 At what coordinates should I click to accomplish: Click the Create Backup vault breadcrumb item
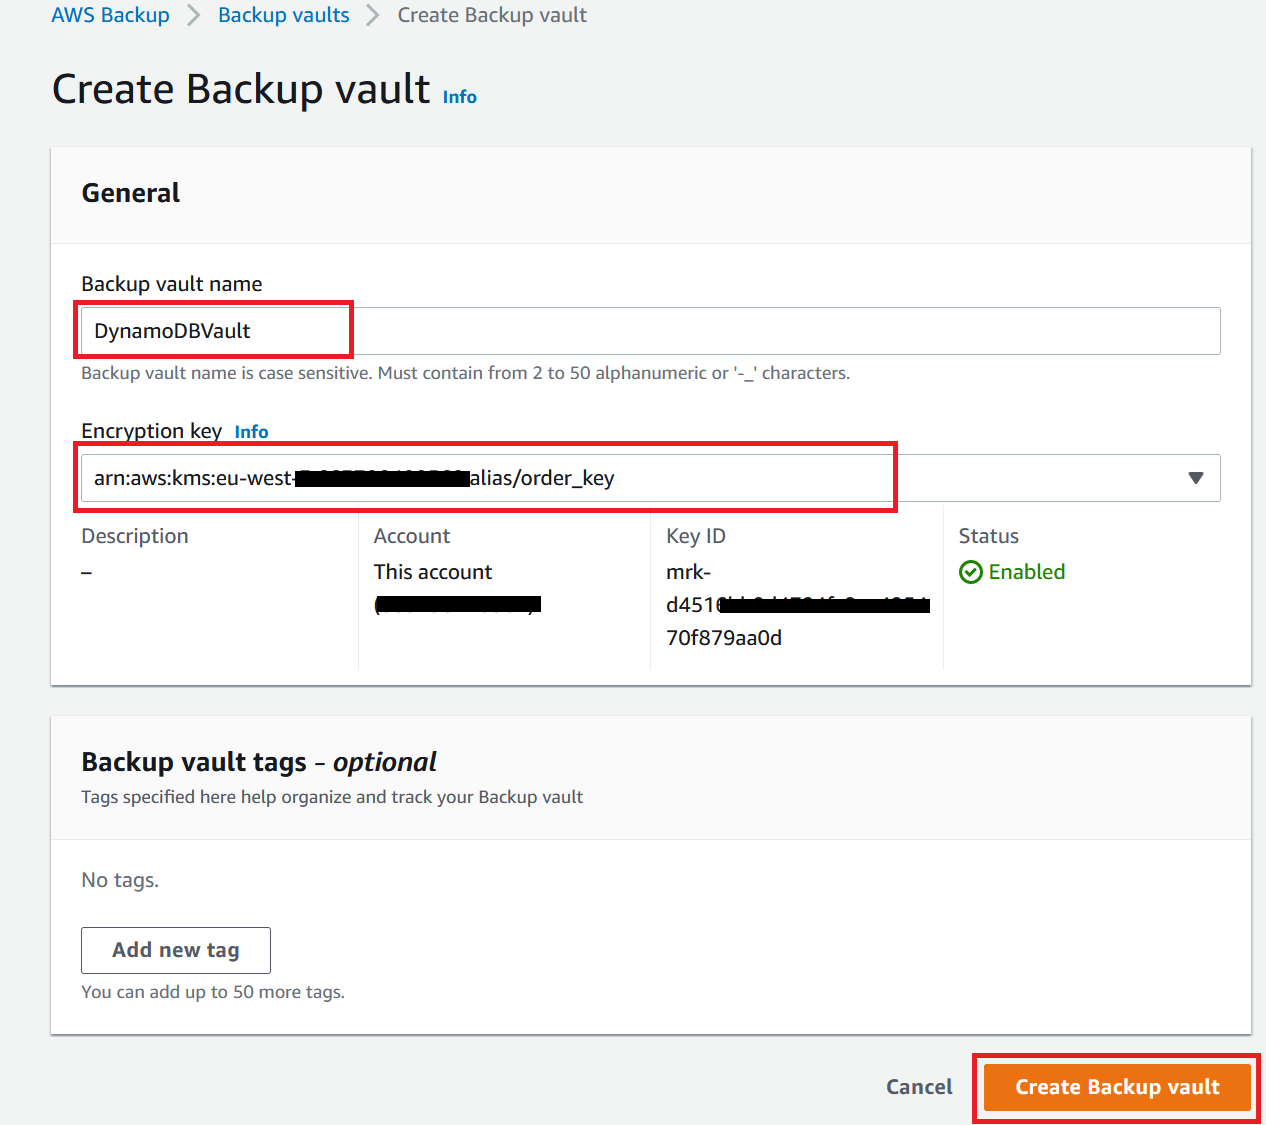click(x=492, y=14)
